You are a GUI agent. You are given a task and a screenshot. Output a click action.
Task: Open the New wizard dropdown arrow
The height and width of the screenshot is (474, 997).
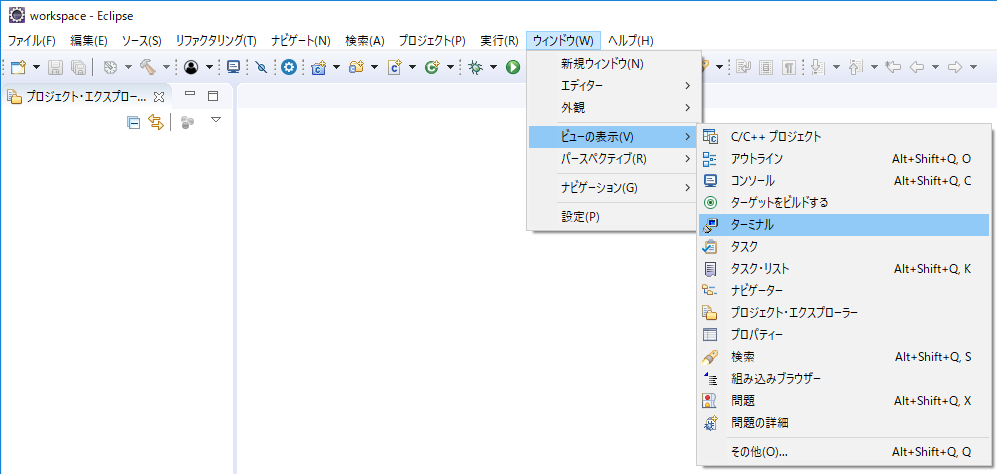(x=36, y=67)
